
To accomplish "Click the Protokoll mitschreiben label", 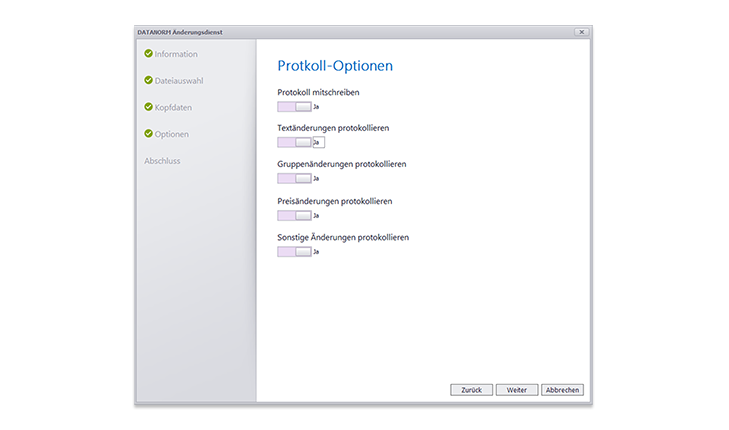I will (x=318, y=93).
